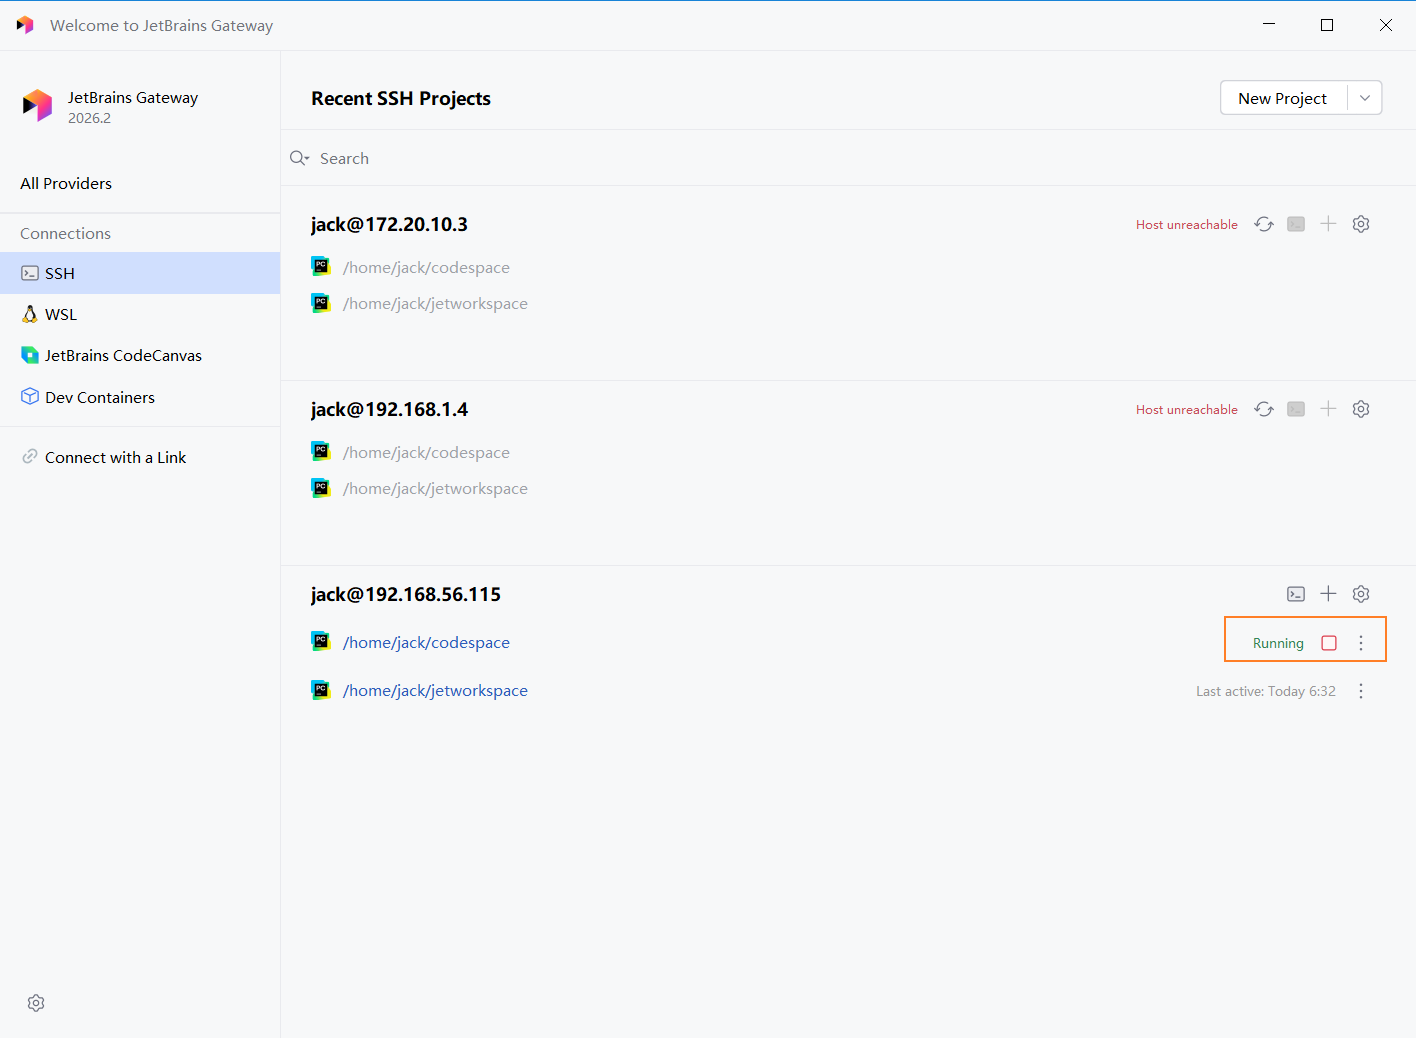Viewport: 1416px width, 1038px height.
Task: Click the 'Recent SSH Projects' heading
Action: point(401,98)
